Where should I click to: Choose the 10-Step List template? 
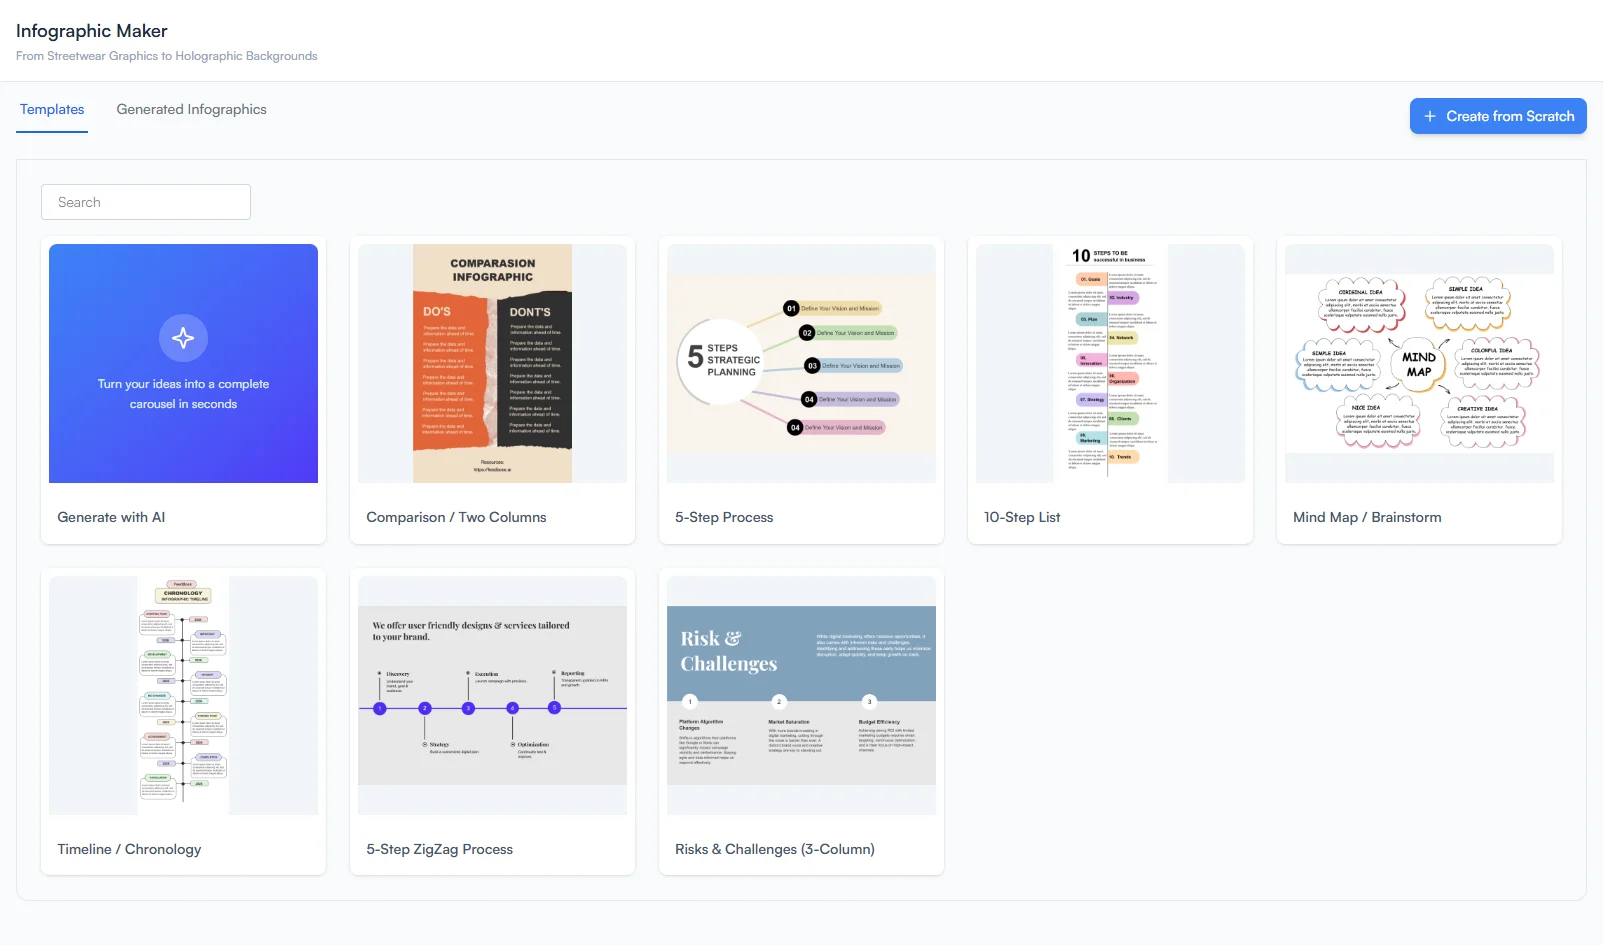[1110, 363]
